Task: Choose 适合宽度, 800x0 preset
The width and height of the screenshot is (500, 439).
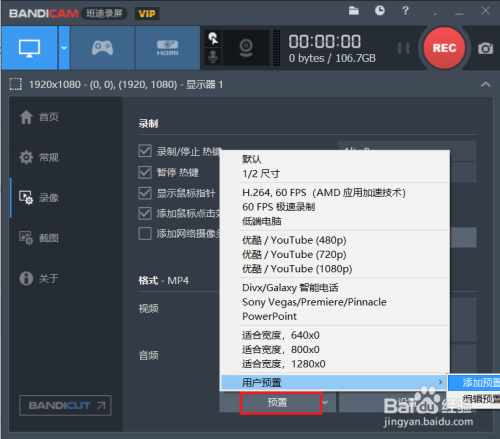Action: (x=335, y=349)
